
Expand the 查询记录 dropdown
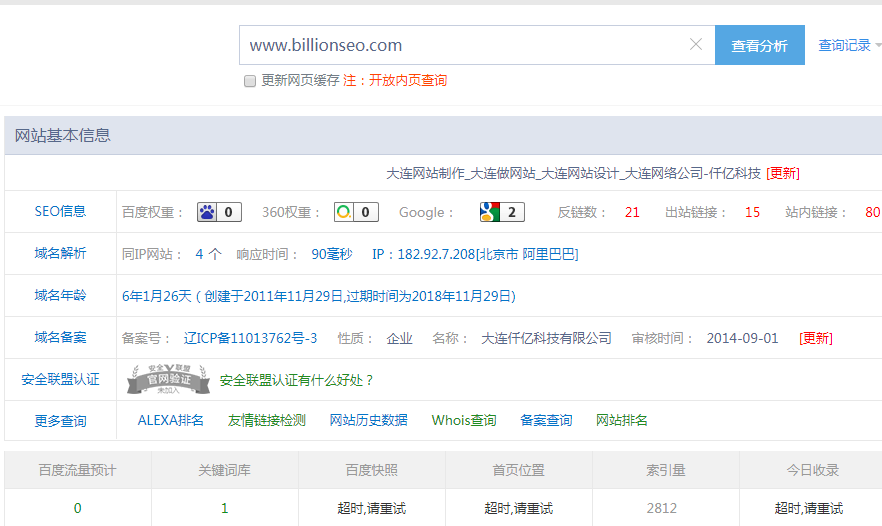849,45
